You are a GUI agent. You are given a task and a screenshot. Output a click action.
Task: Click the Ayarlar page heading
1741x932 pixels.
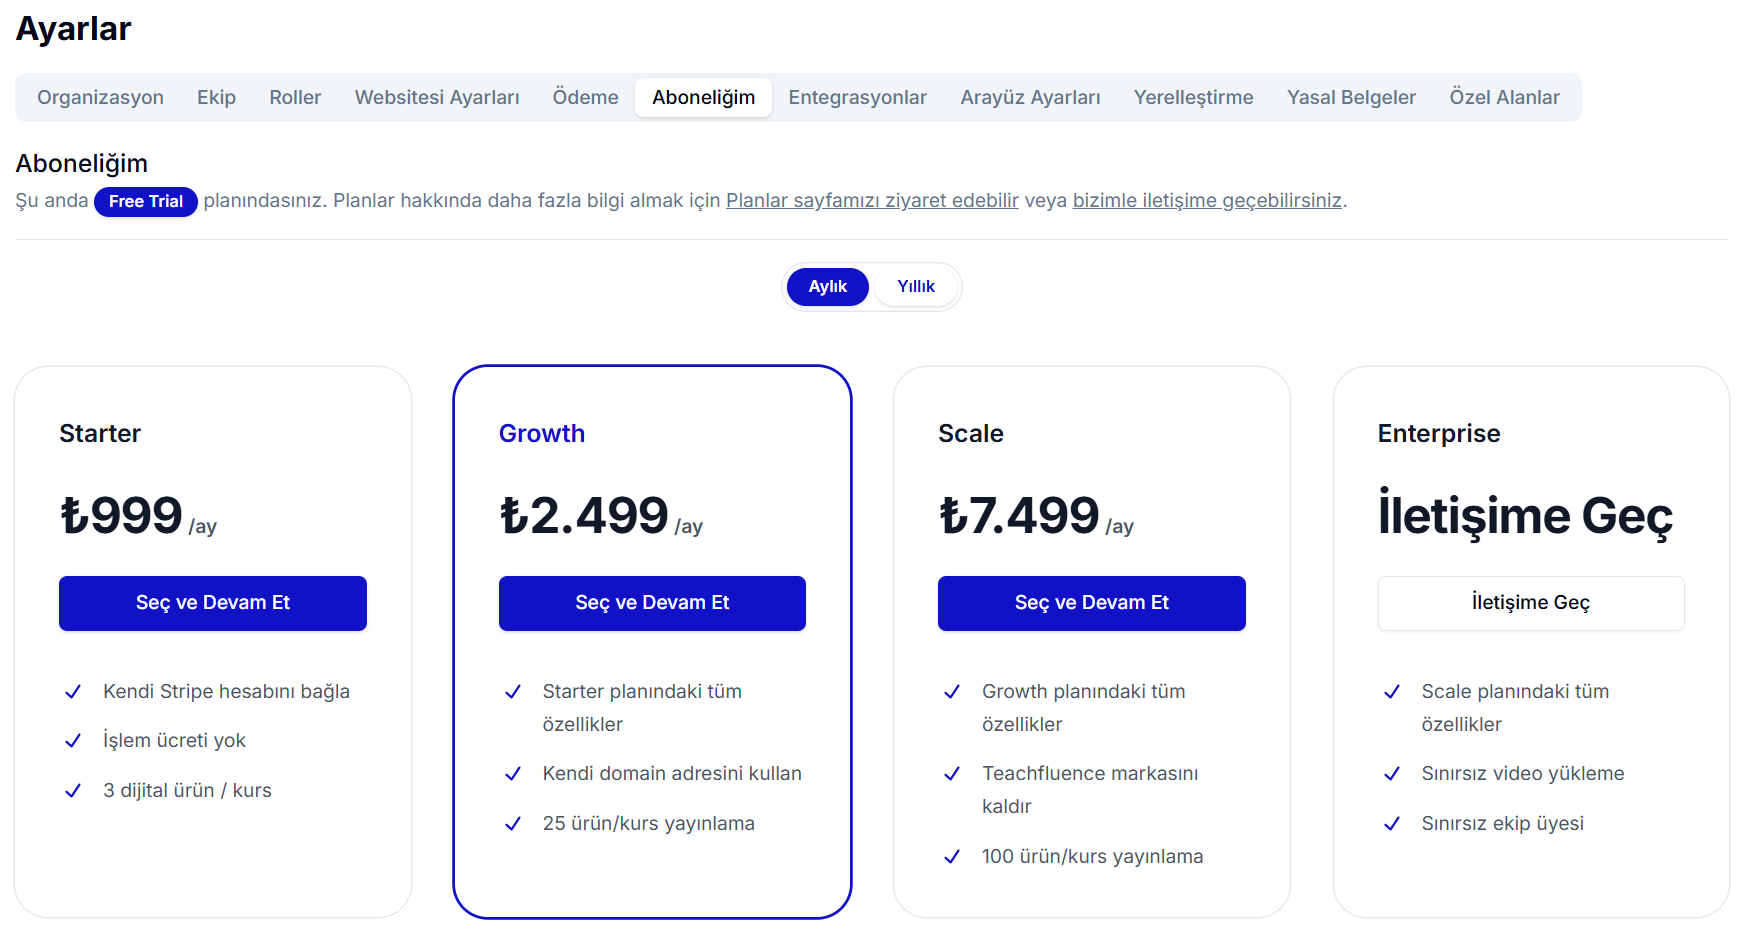pos(73,29)
